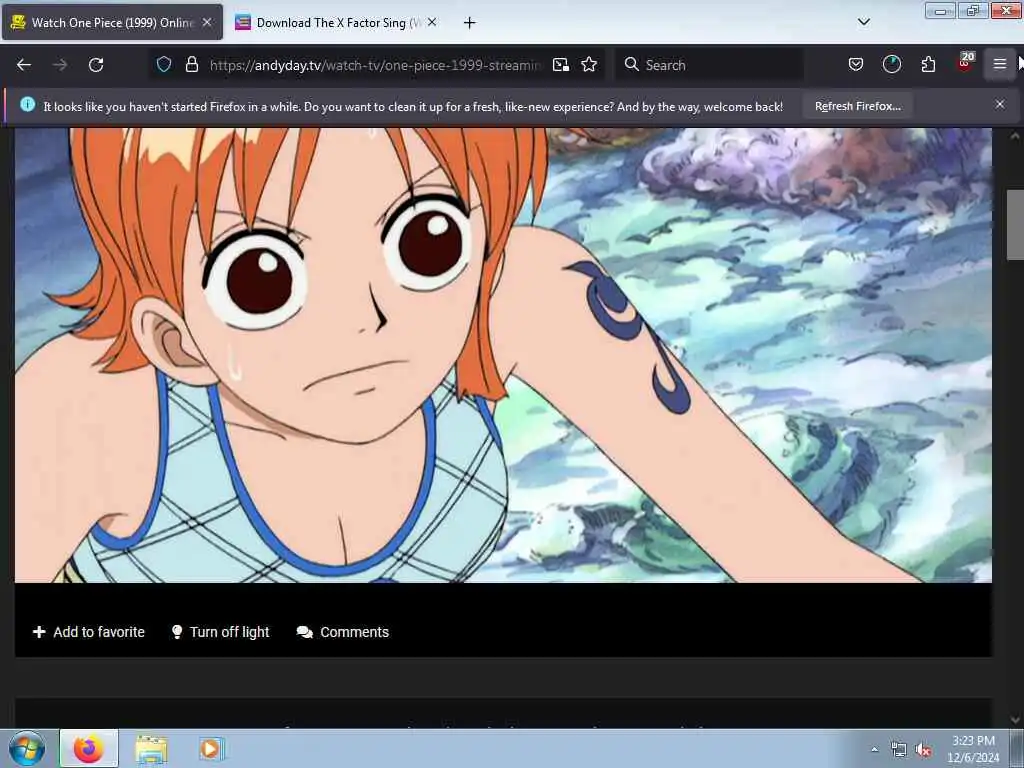Reload the current page

(96, 65)
